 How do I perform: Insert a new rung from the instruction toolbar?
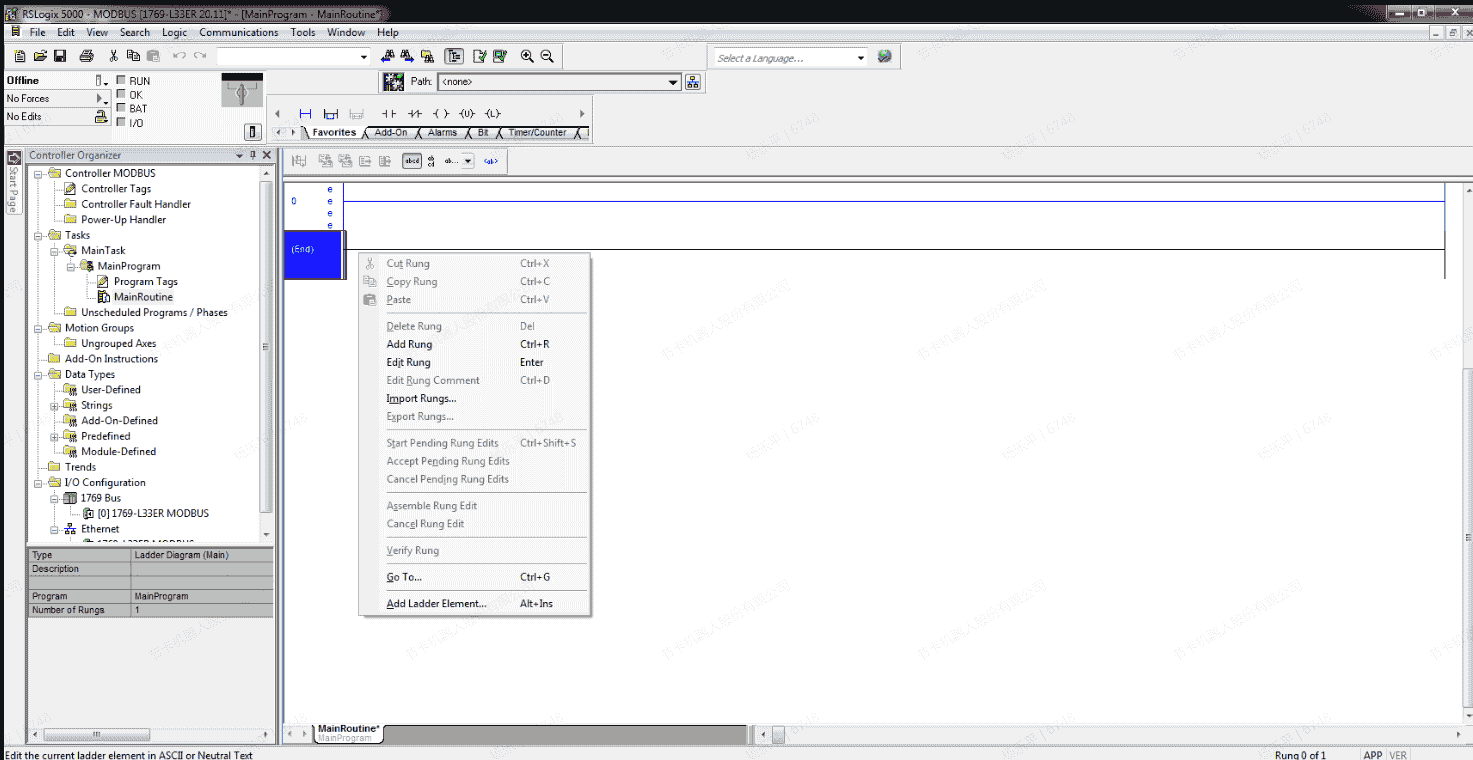point(305,114)
